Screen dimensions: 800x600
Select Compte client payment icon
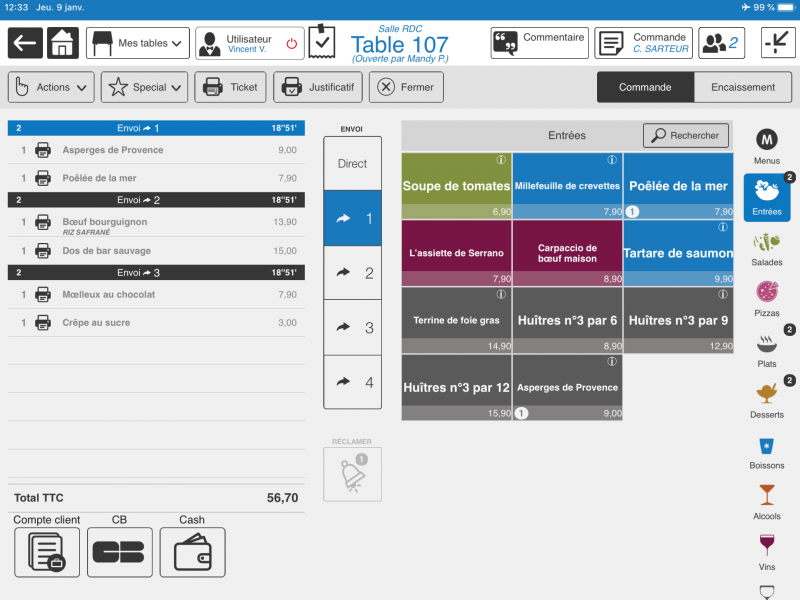coord(46,552)
